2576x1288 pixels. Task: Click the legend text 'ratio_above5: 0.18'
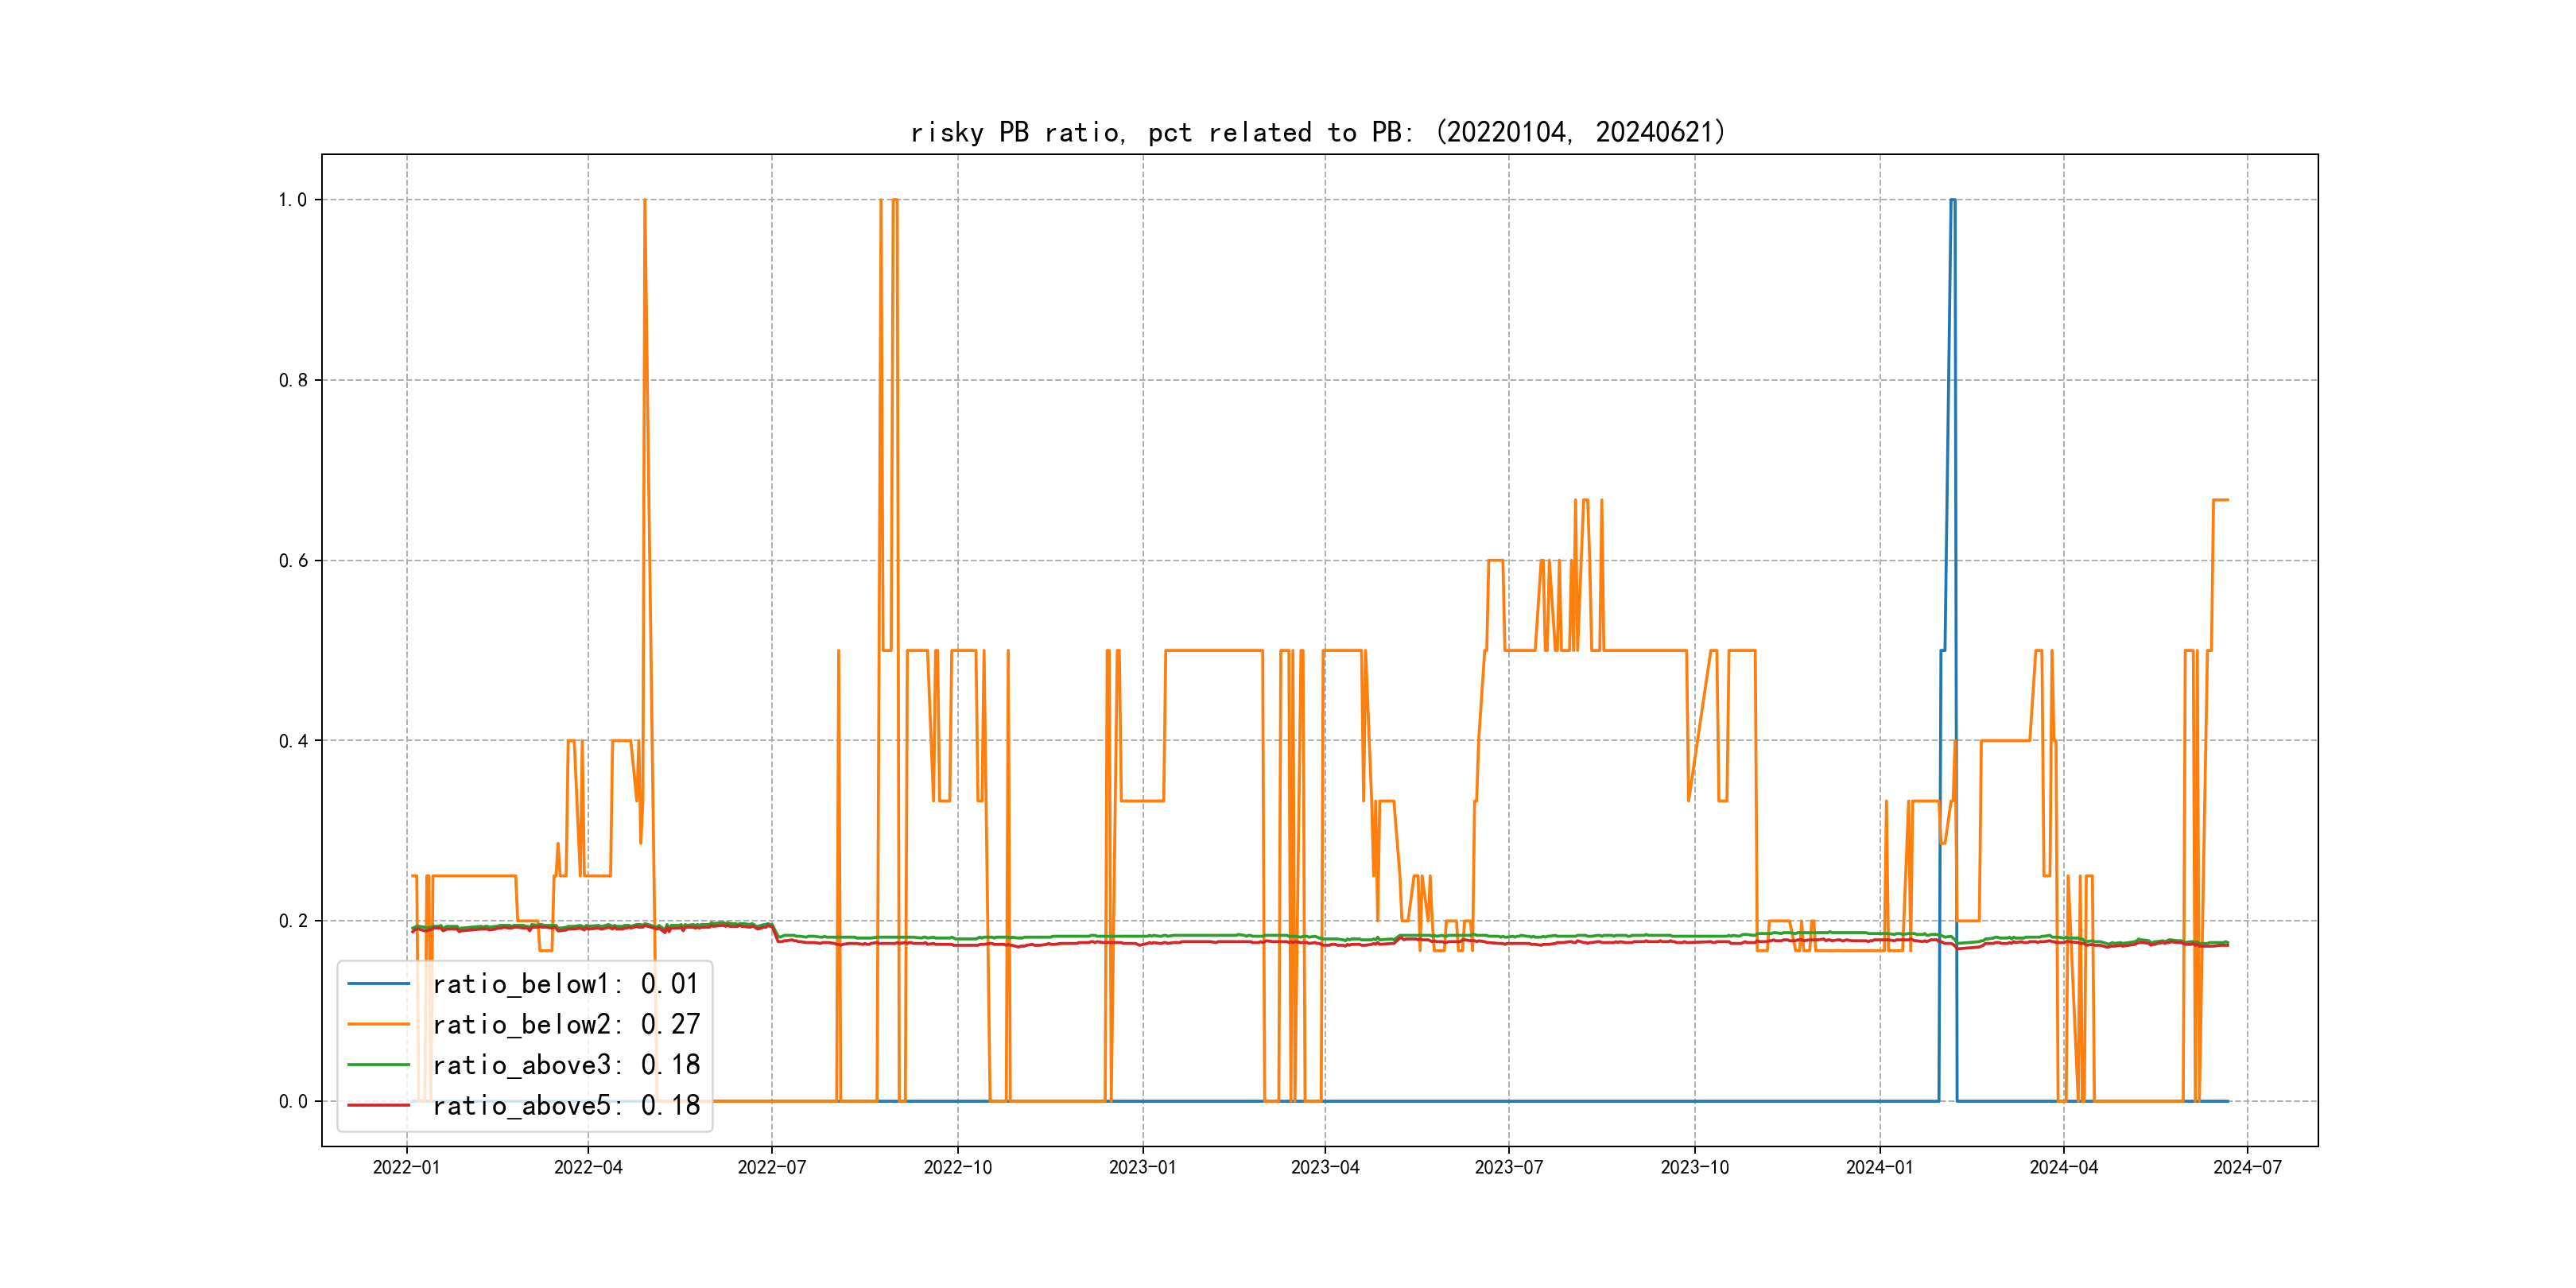click(565, 1105)
